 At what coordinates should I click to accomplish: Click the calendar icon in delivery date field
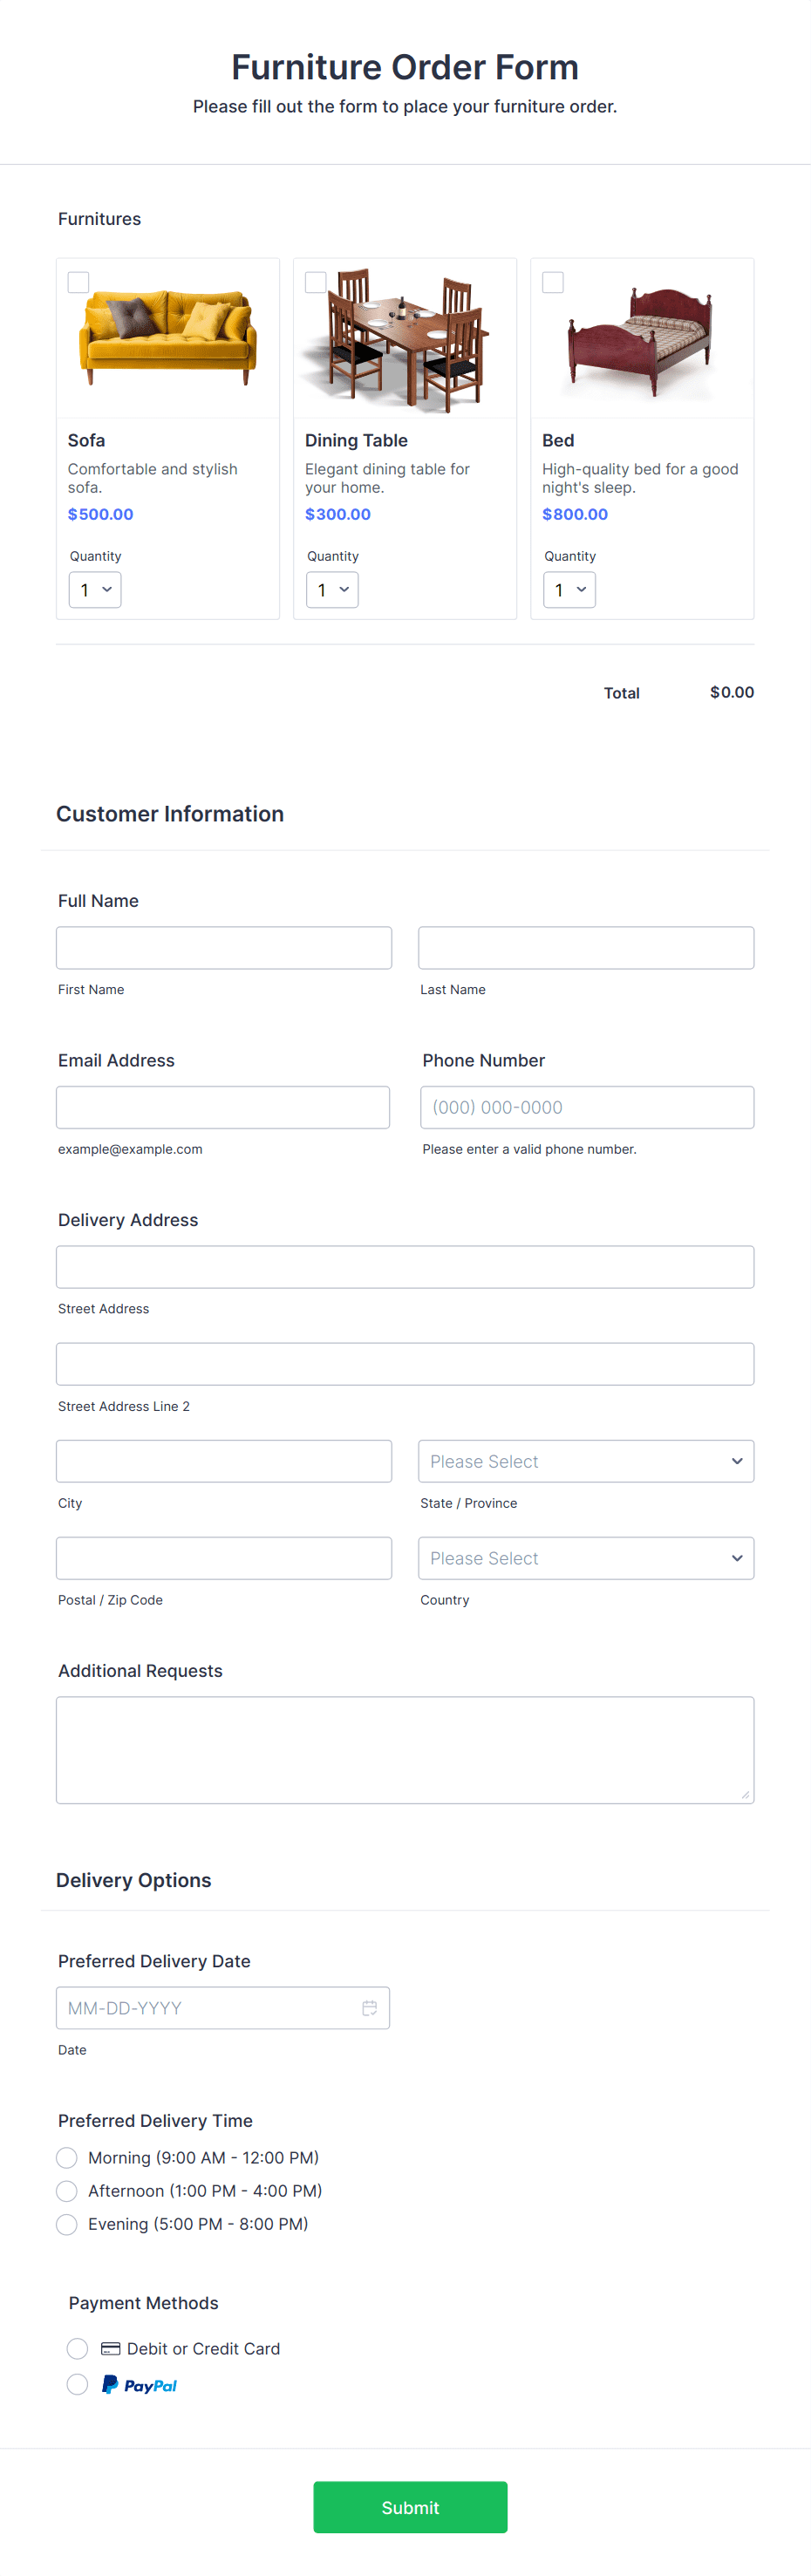369,2007
